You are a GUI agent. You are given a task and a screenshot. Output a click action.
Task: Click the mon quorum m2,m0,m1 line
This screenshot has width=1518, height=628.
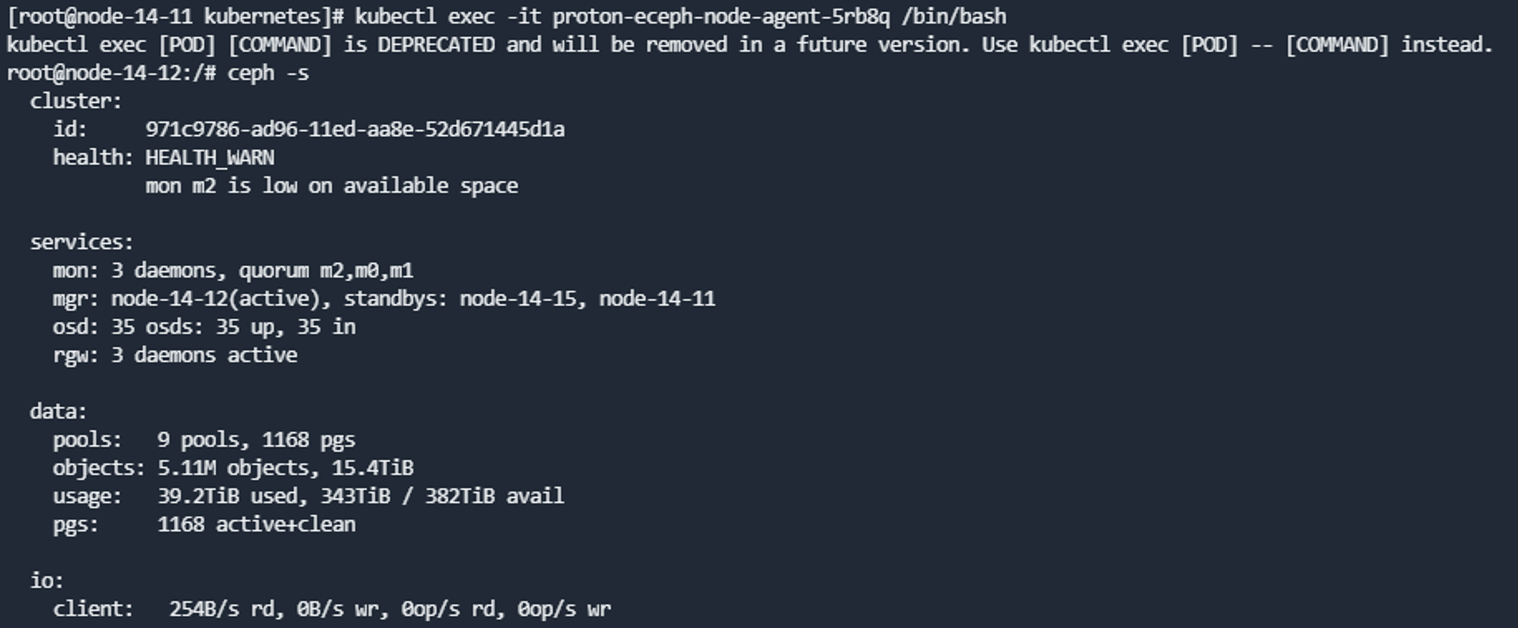233,270
